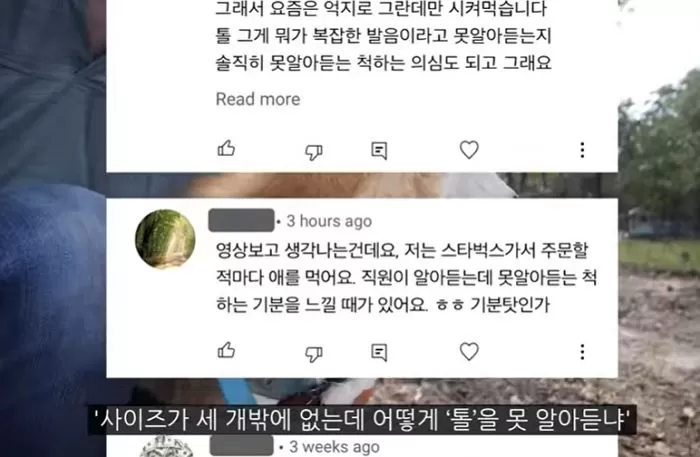Open three-dot menu on Starbucks comment
Screen dimensions: 700x457
pyautogui.click(x=582, y=352)
